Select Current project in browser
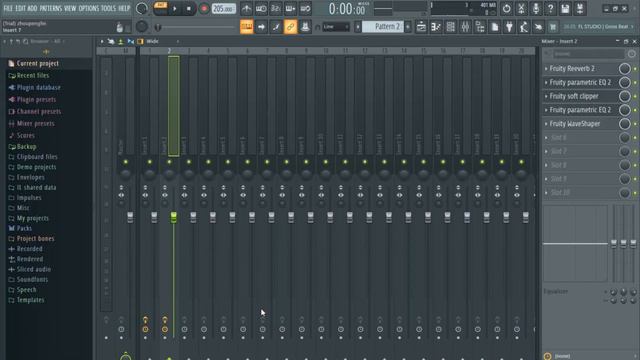This screenshot has height=360, width=640. [x=38, y=64]
